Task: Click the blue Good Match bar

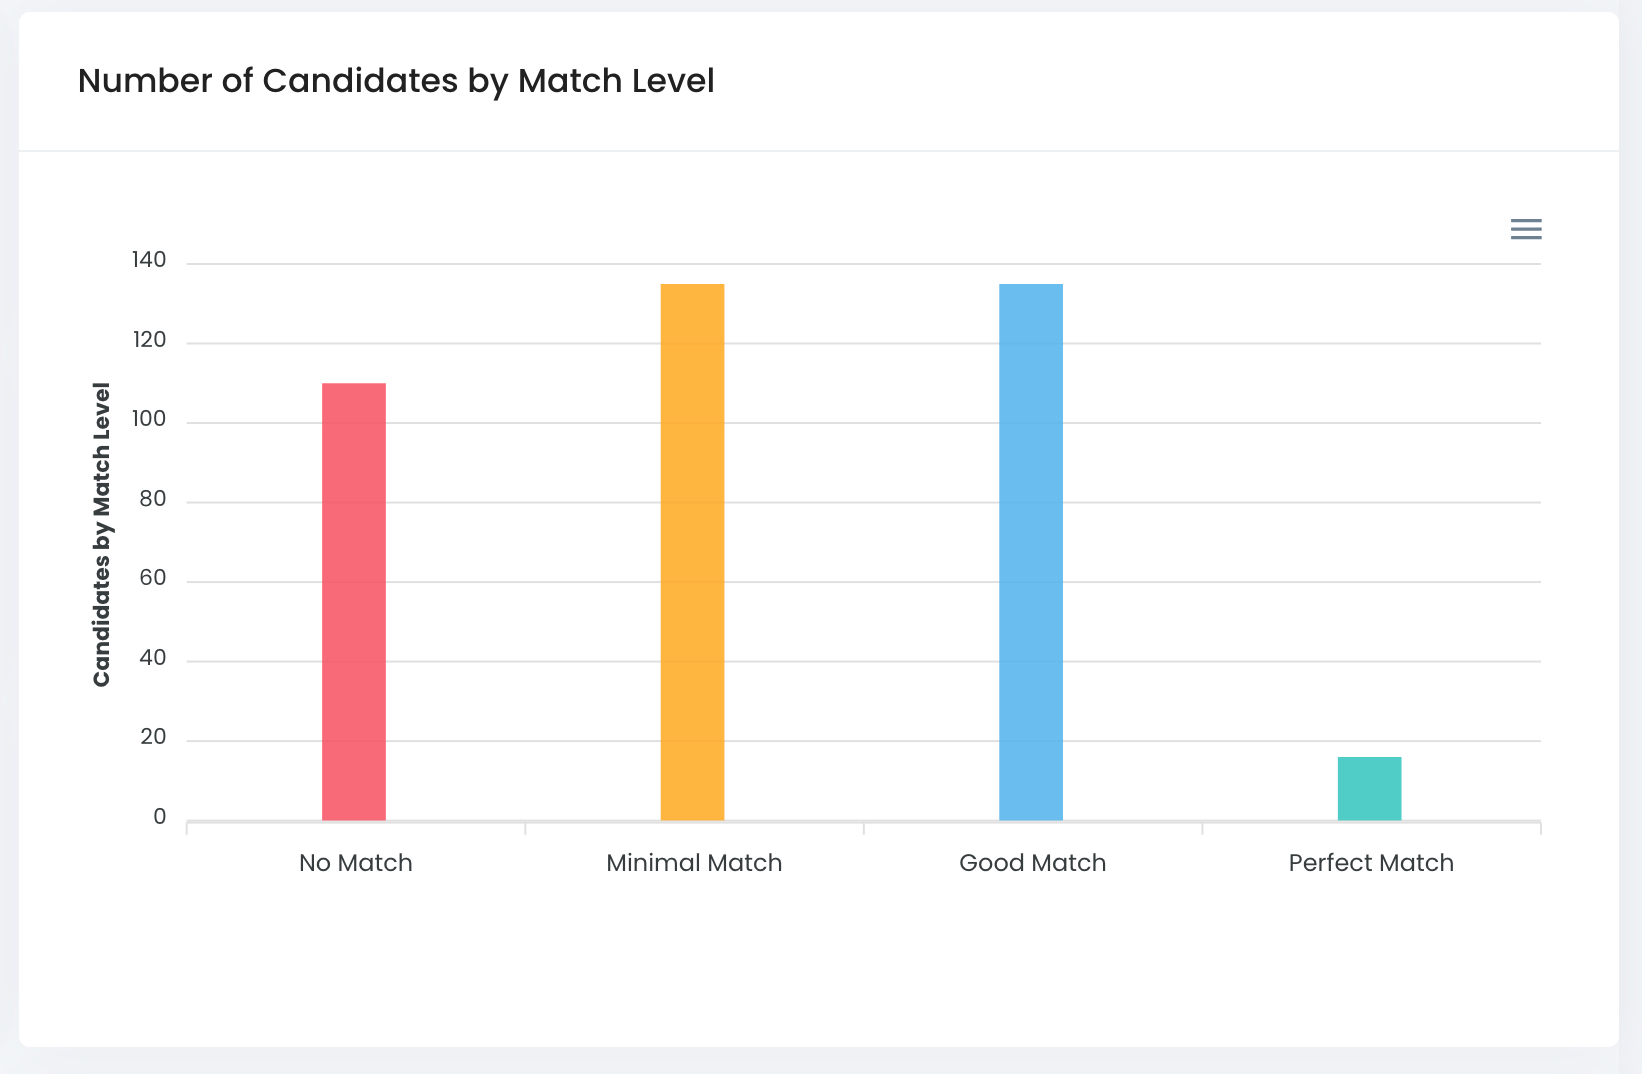Action: click(x=1031, y=552)
